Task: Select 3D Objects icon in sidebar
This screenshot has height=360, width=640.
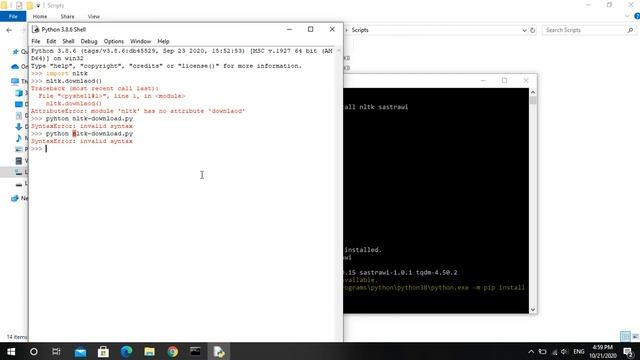Action: (x=19, y=93)
